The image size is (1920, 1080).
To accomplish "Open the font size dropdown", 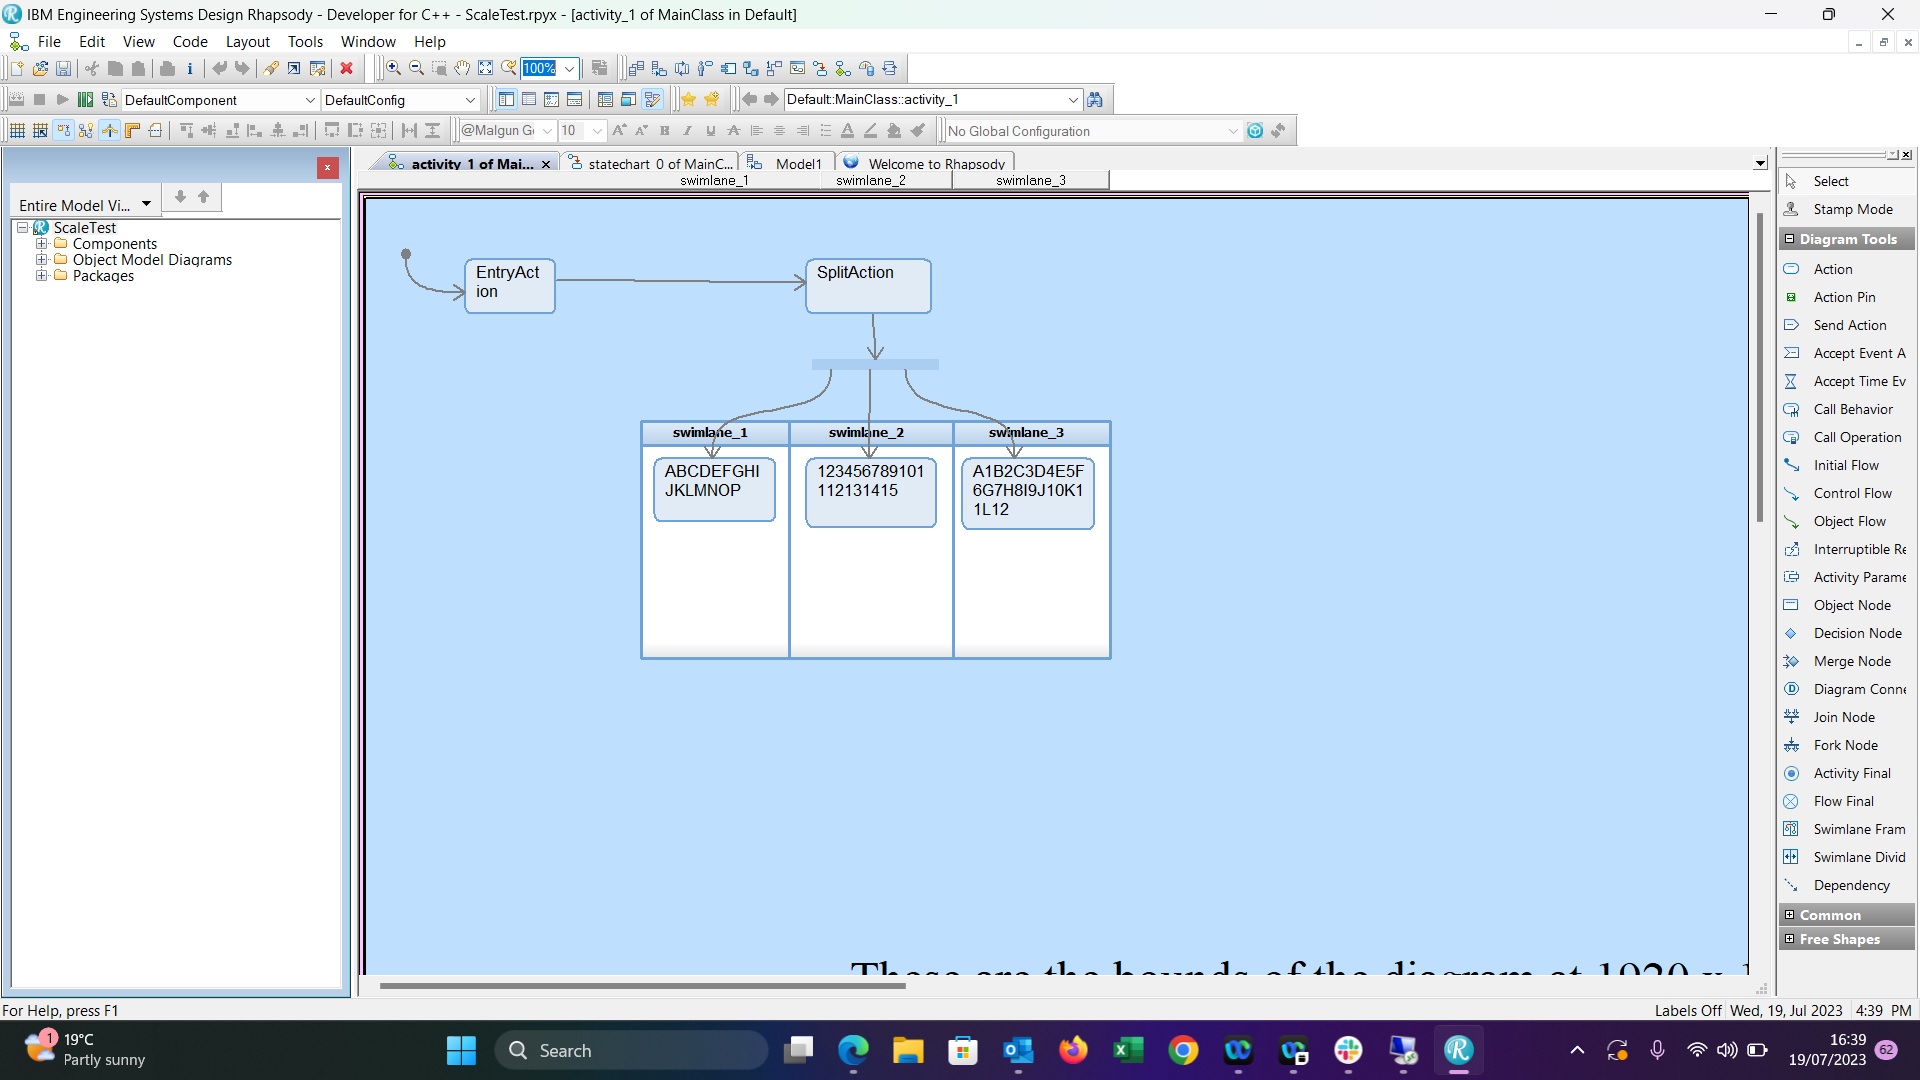I will (x=597, y=131).
